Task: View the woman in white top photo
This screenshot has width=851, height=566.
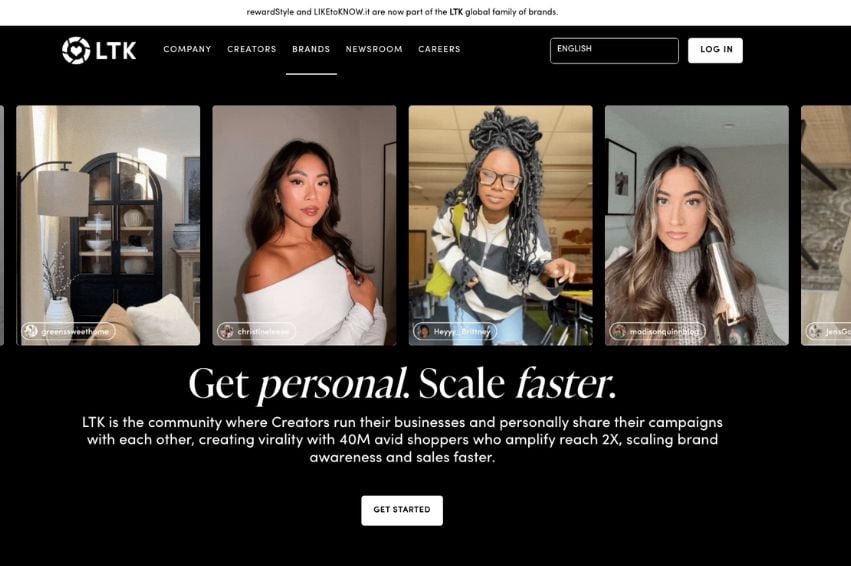Action: [304, 225]
